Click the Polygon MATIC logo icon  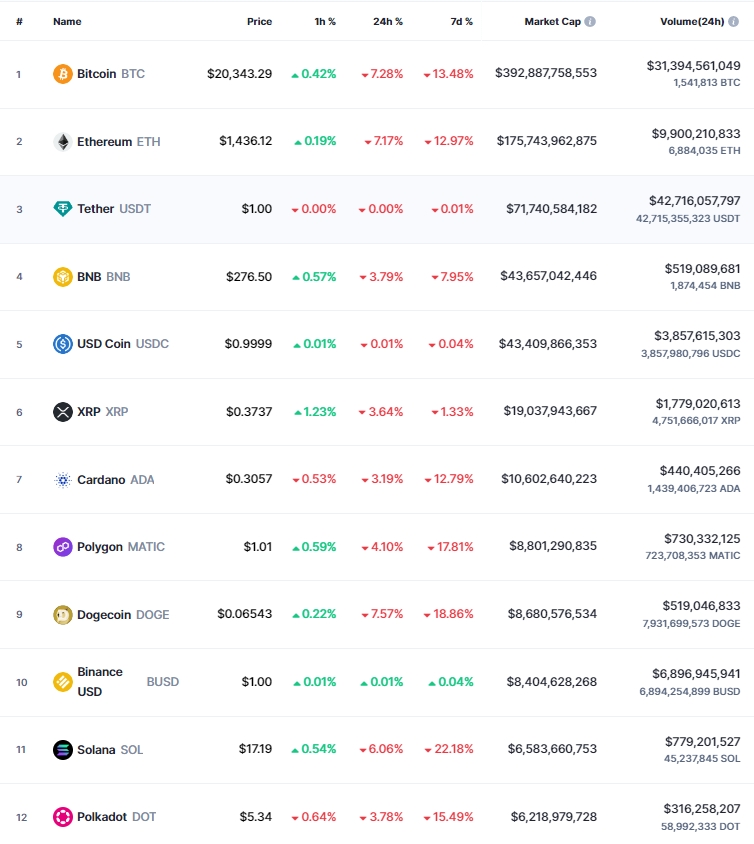62,547
